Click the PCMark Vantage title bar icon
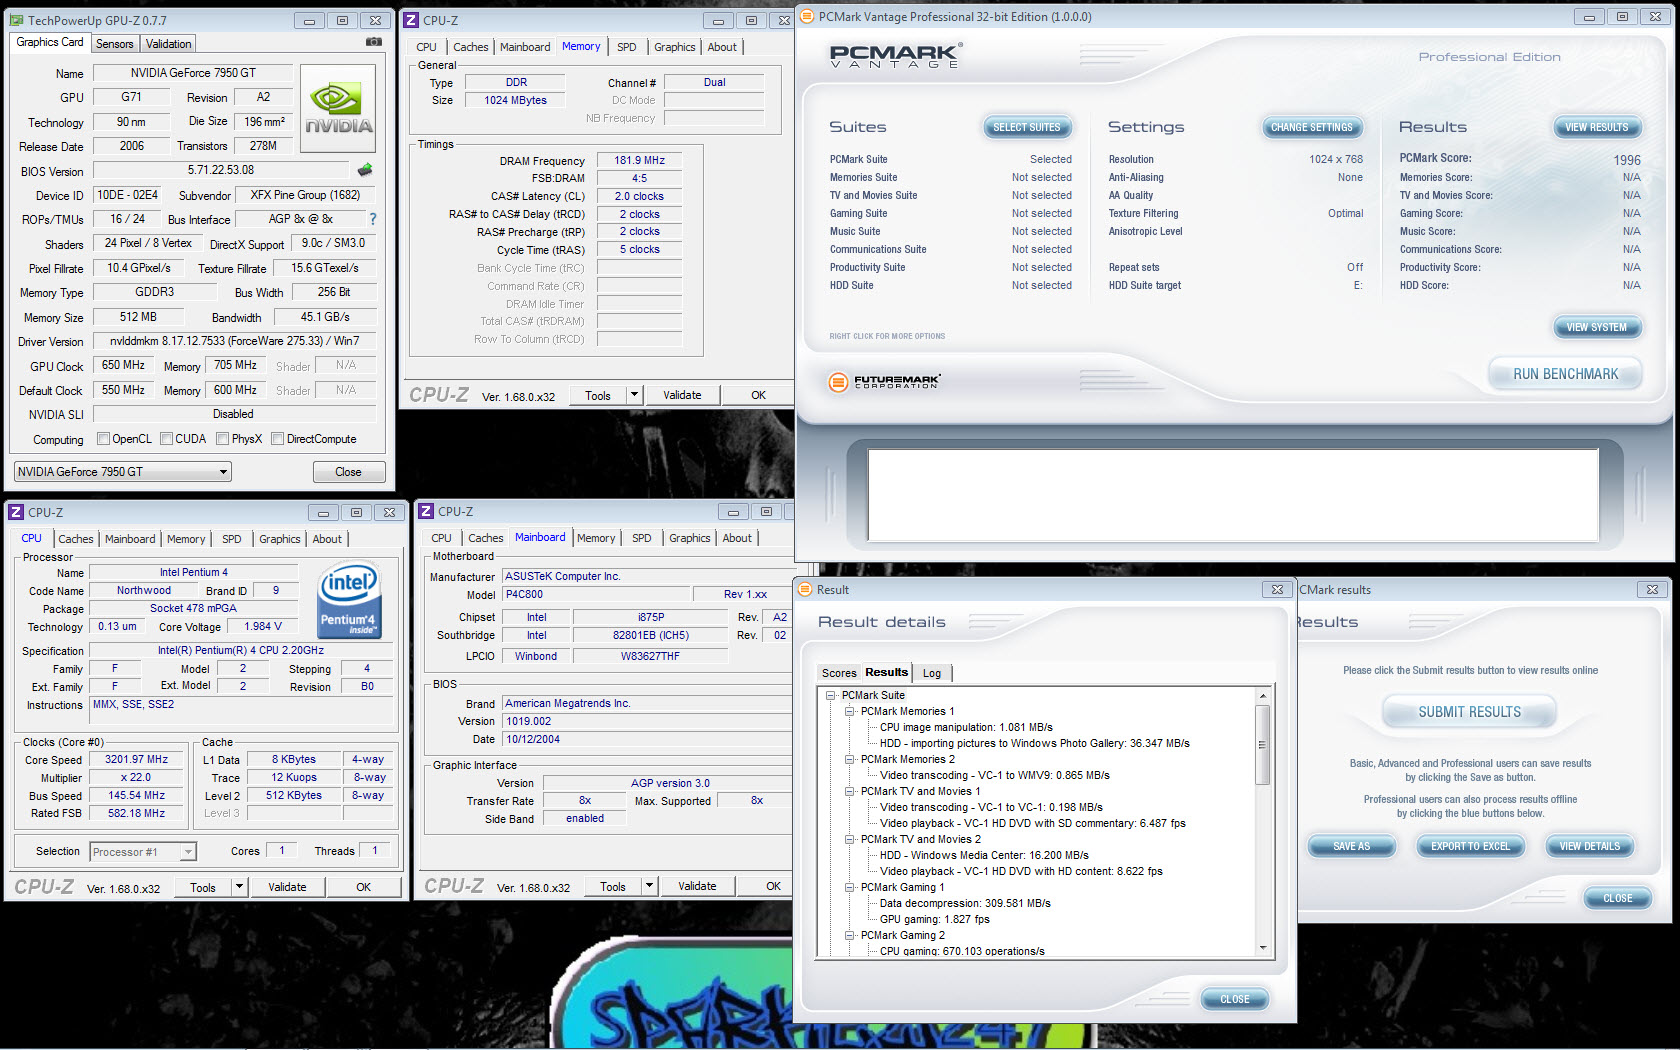1680x1050 pixels. 807,16
